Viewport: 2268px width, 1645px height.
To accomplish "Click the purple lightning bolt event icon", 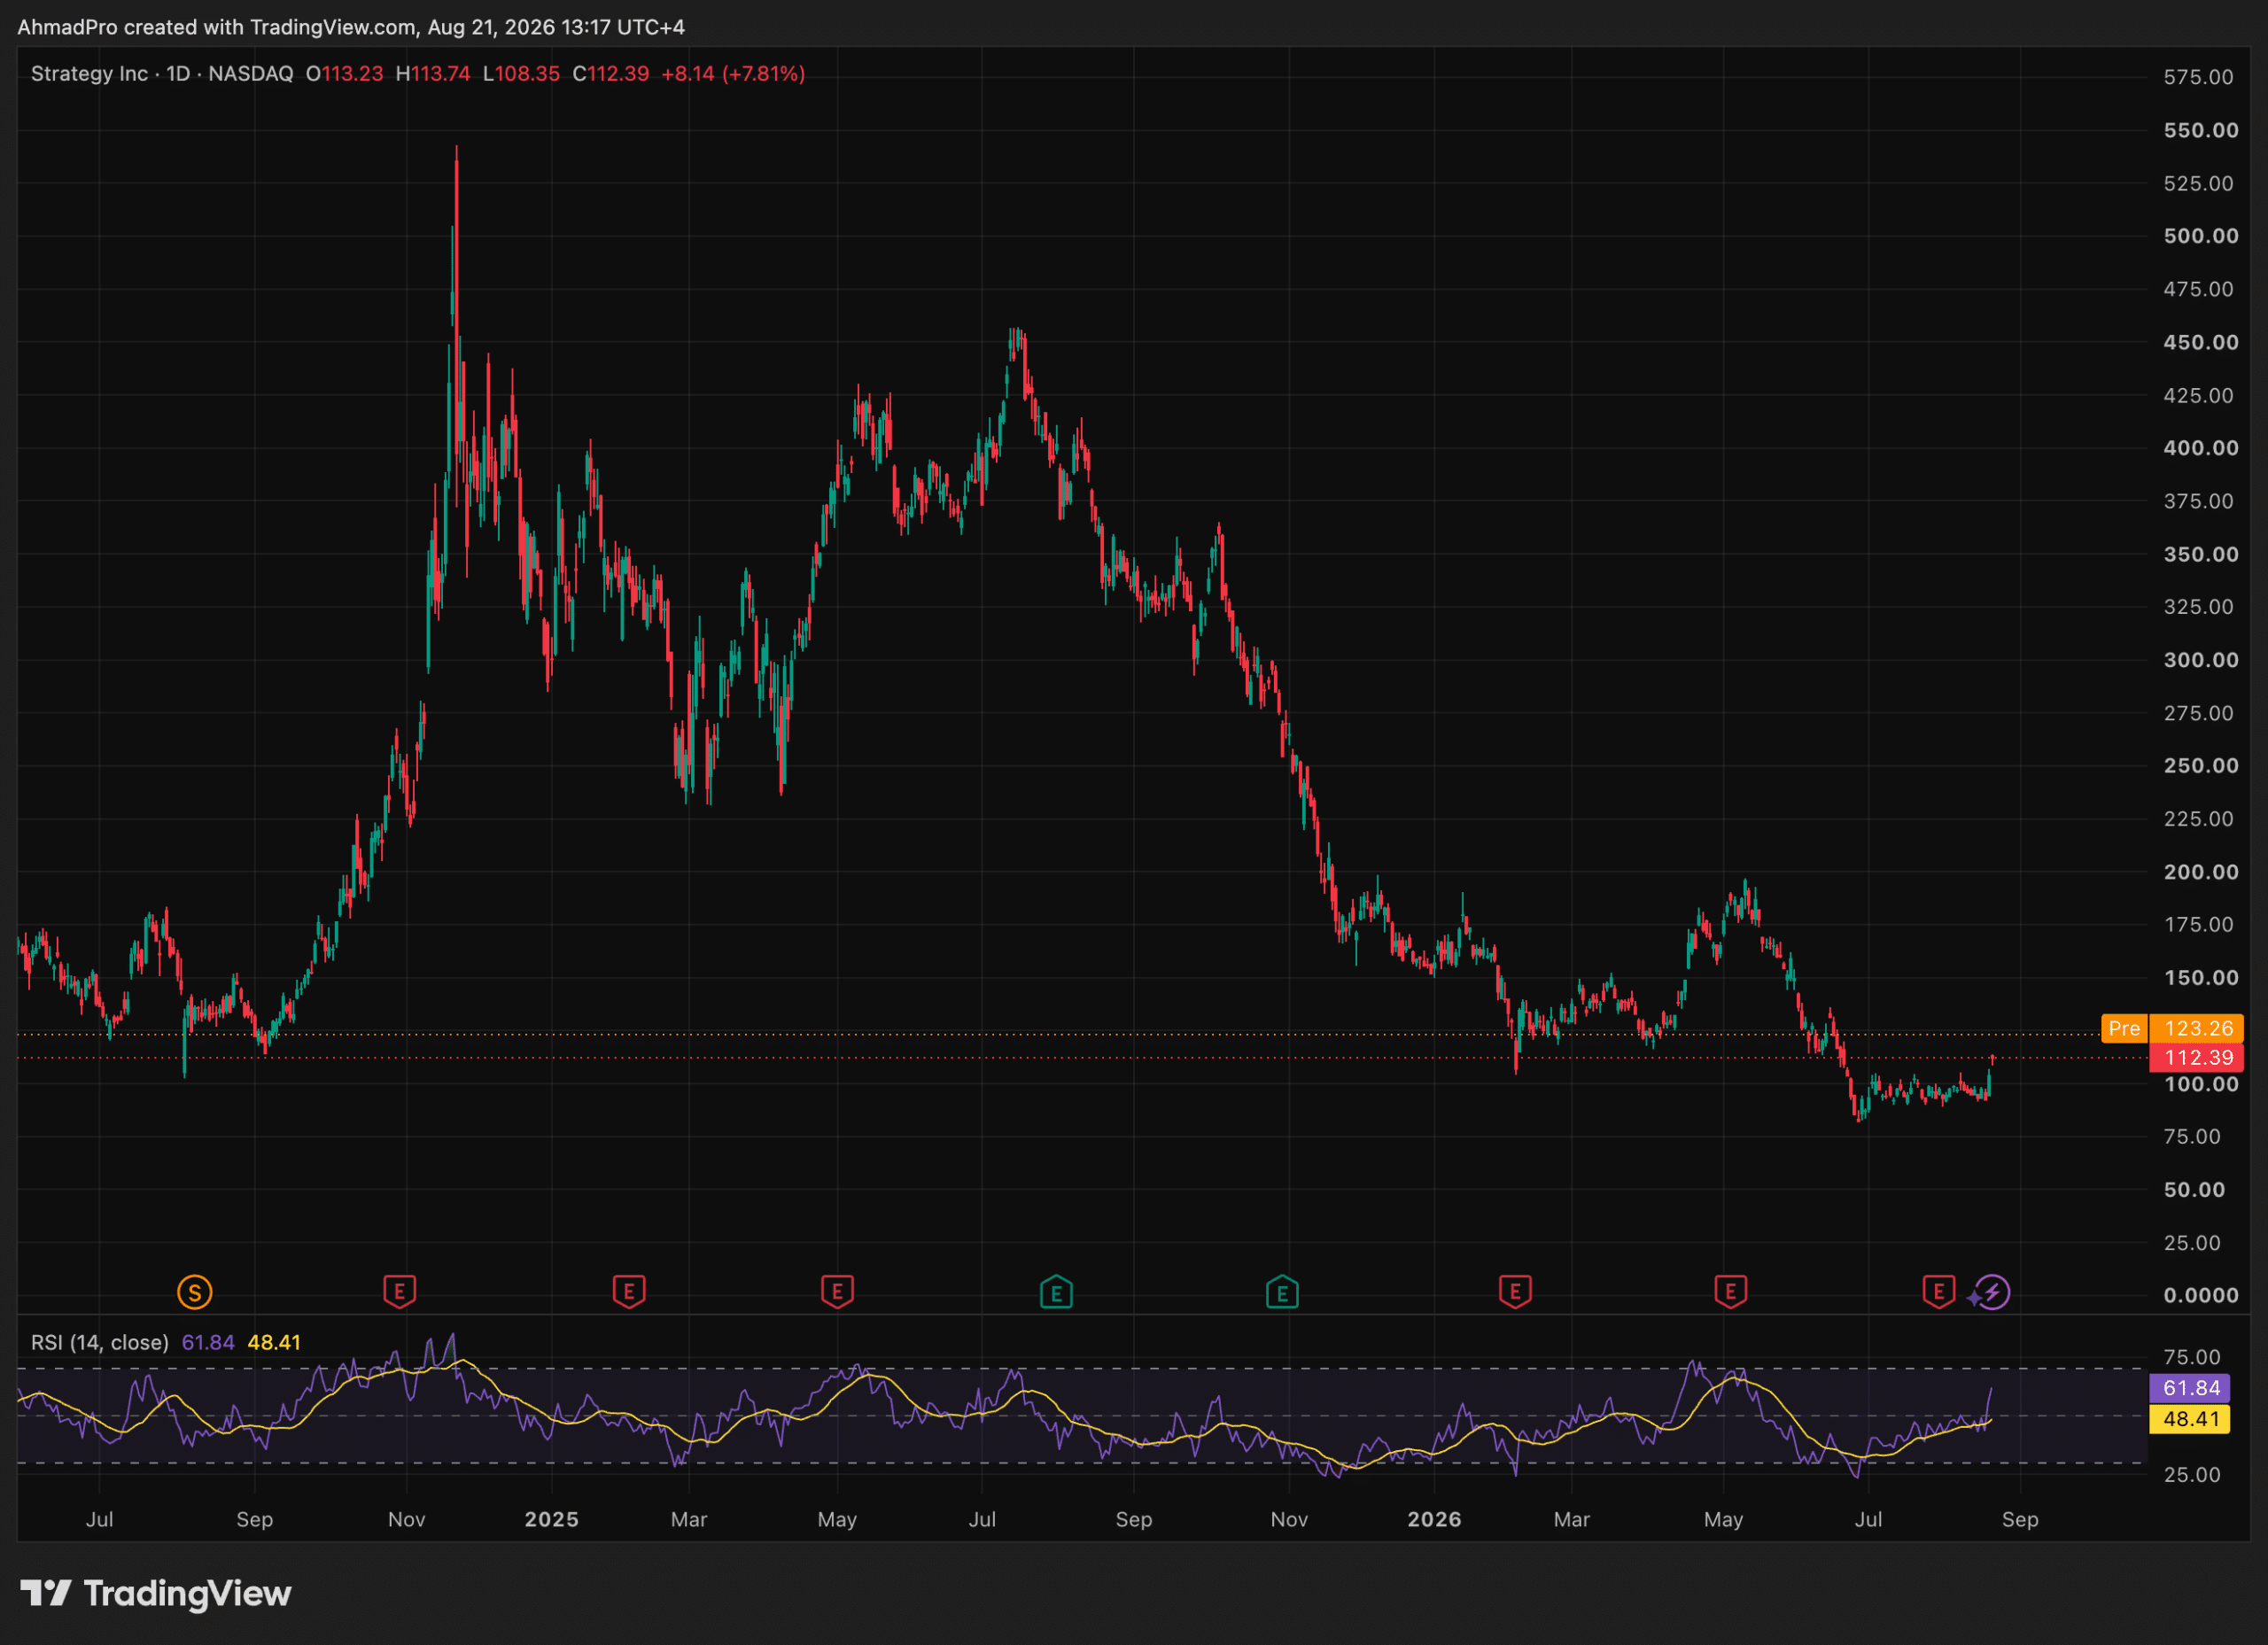I will pos(1992,1292).
